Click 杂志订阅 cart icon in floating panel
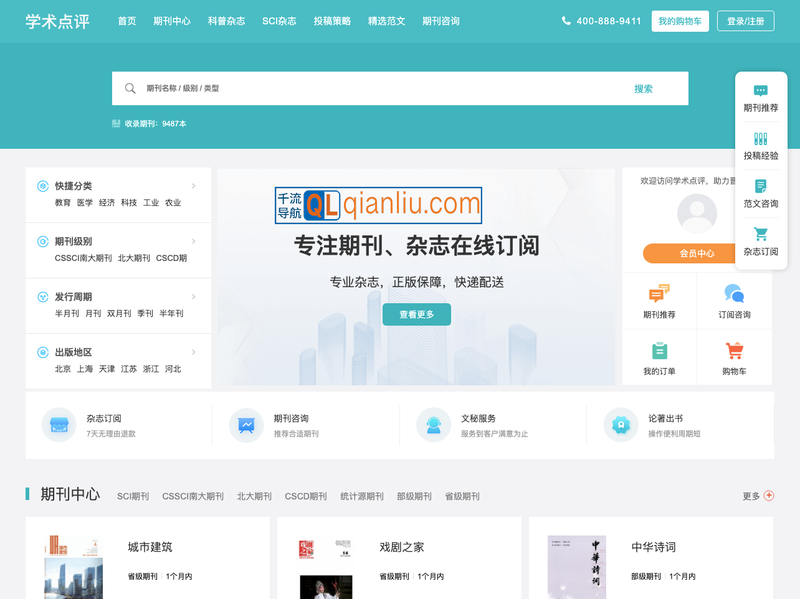This screenshot has height=599, width=800. click(x=760, y=233)
